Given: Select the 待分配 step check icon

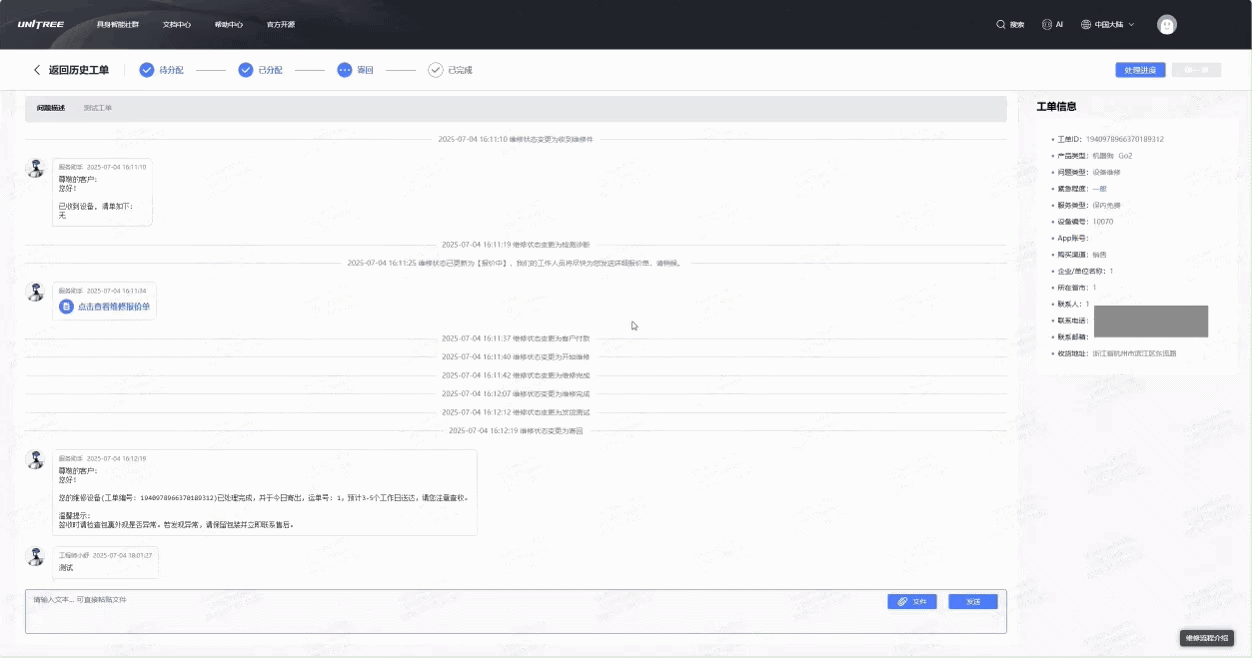Looking at the screenshot, I should (x=147, y=70).
